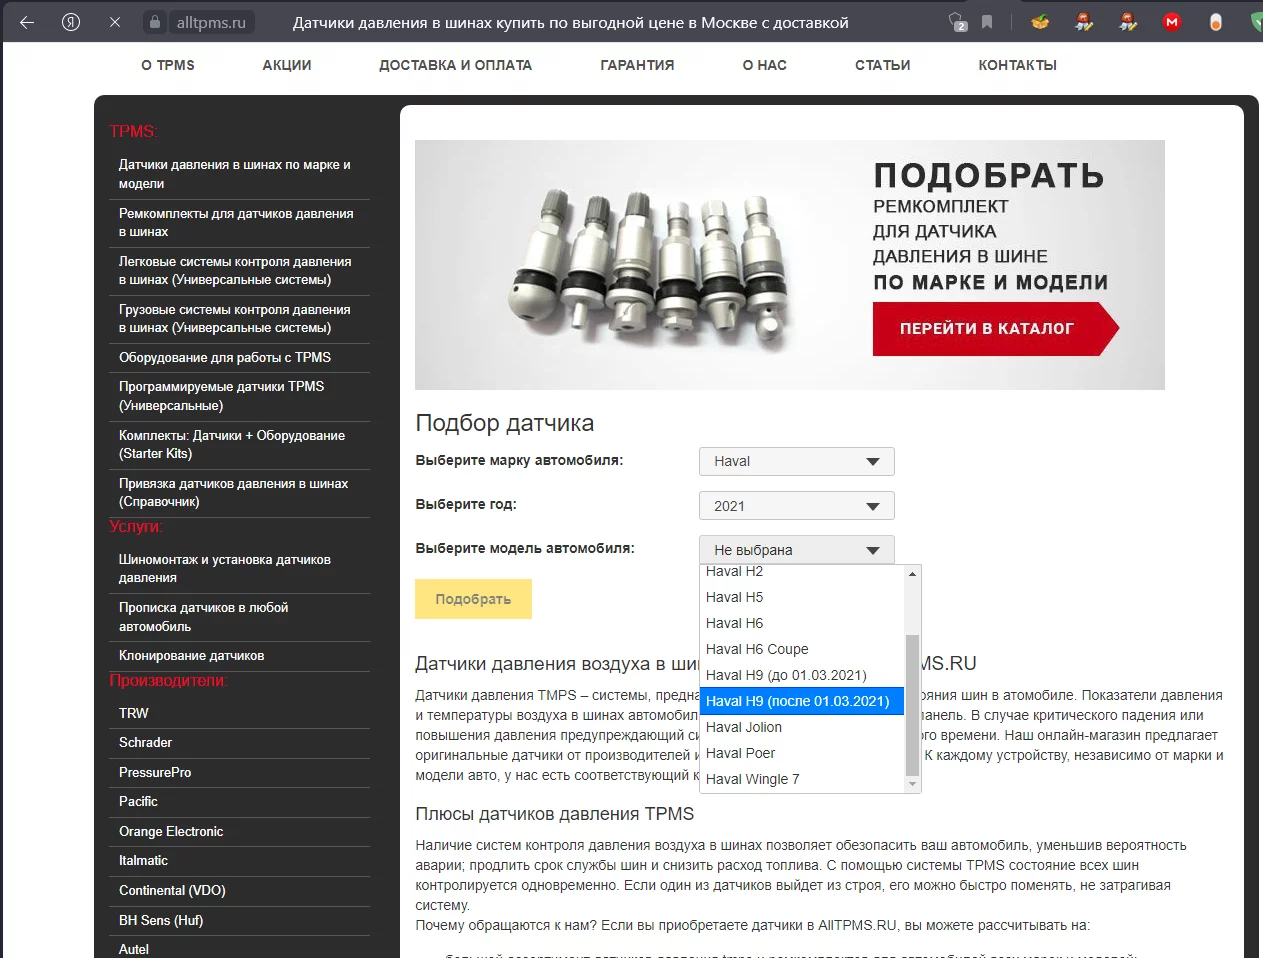Choose 'Haval H6 Coupe' in the model list
Viewport: 1263px width, 958px height.
[803, 649]
